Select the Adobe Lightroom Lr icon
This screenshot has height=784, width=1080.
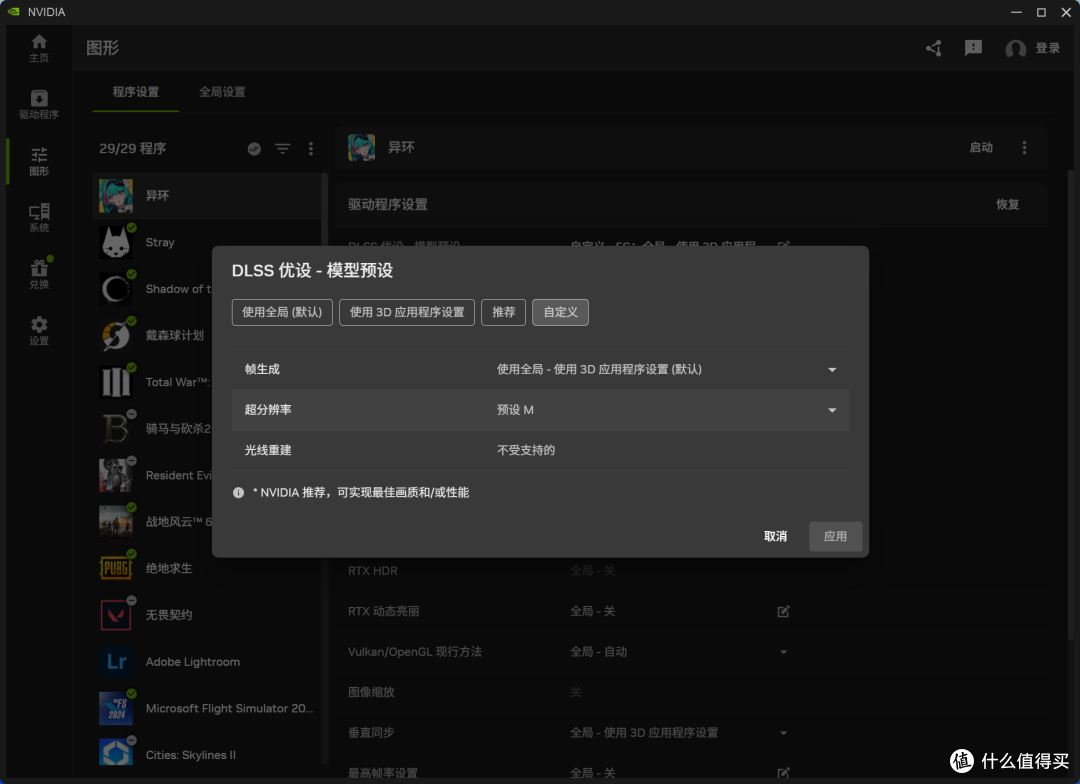pyautogui.click(x=116, y=662)
